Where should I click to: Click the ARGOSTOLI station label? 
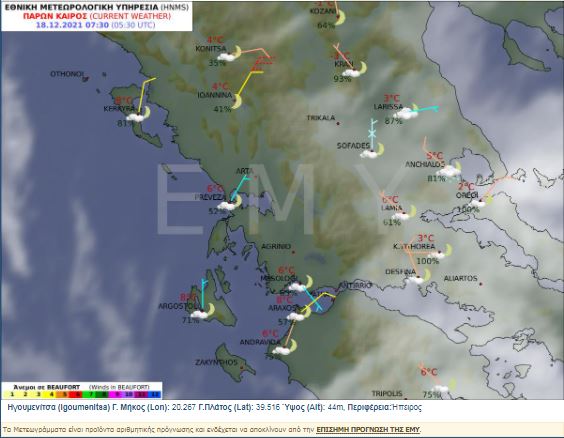pos(178,306)
